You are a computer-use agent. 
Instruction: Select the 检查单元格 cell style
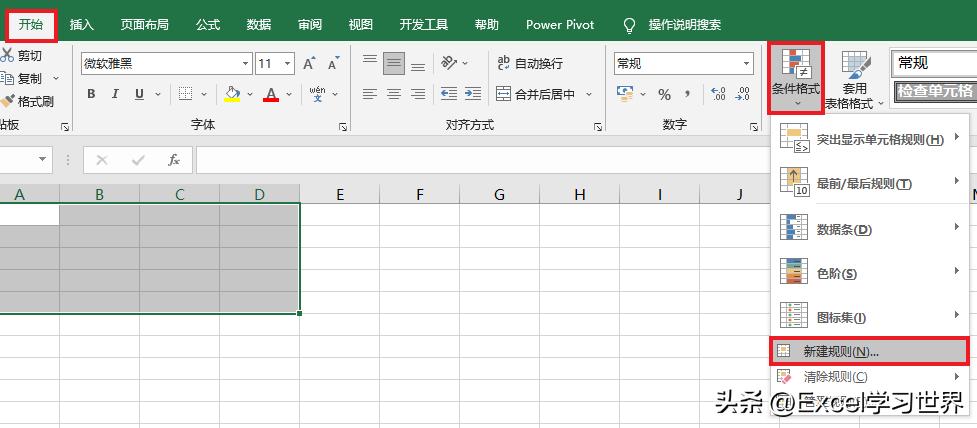(x=935, y=92)
